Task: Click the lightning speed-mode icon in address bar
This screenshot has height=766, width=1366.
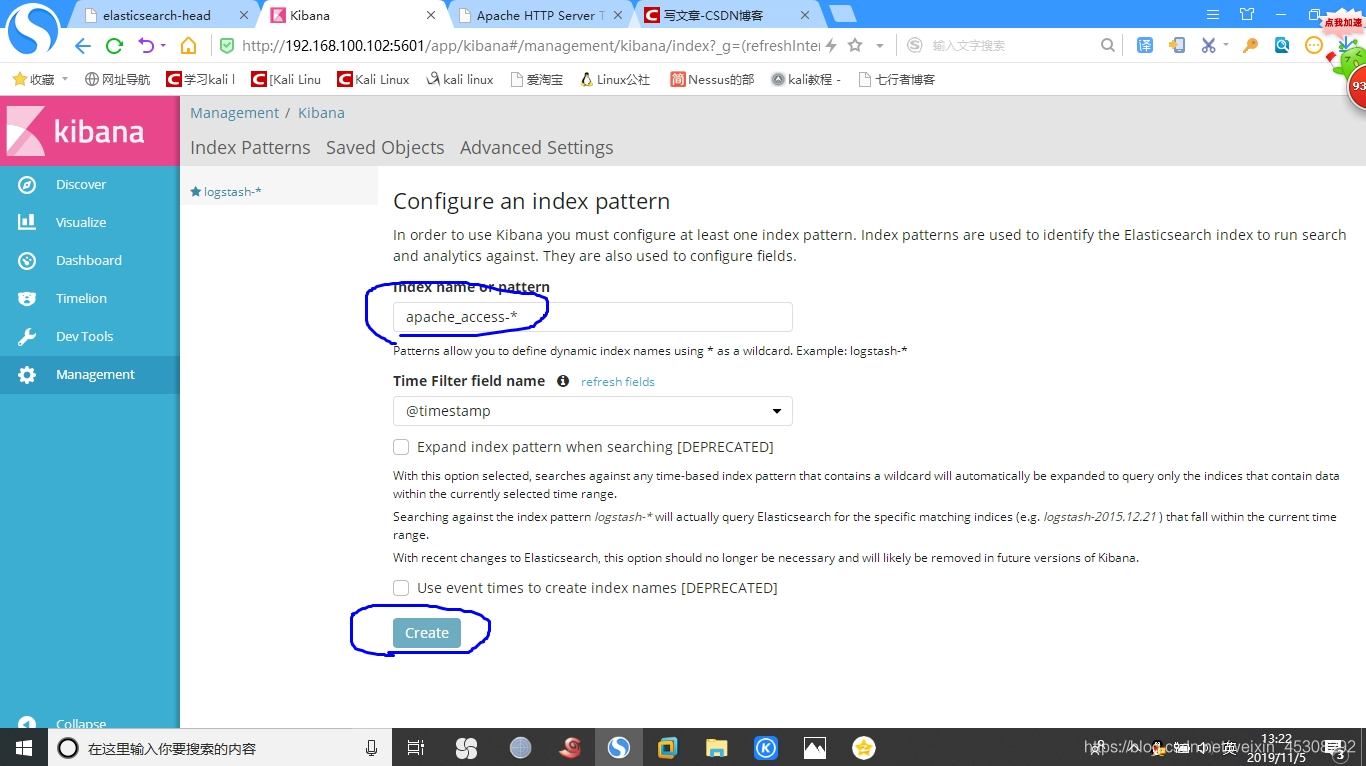Action: (831, 45)
